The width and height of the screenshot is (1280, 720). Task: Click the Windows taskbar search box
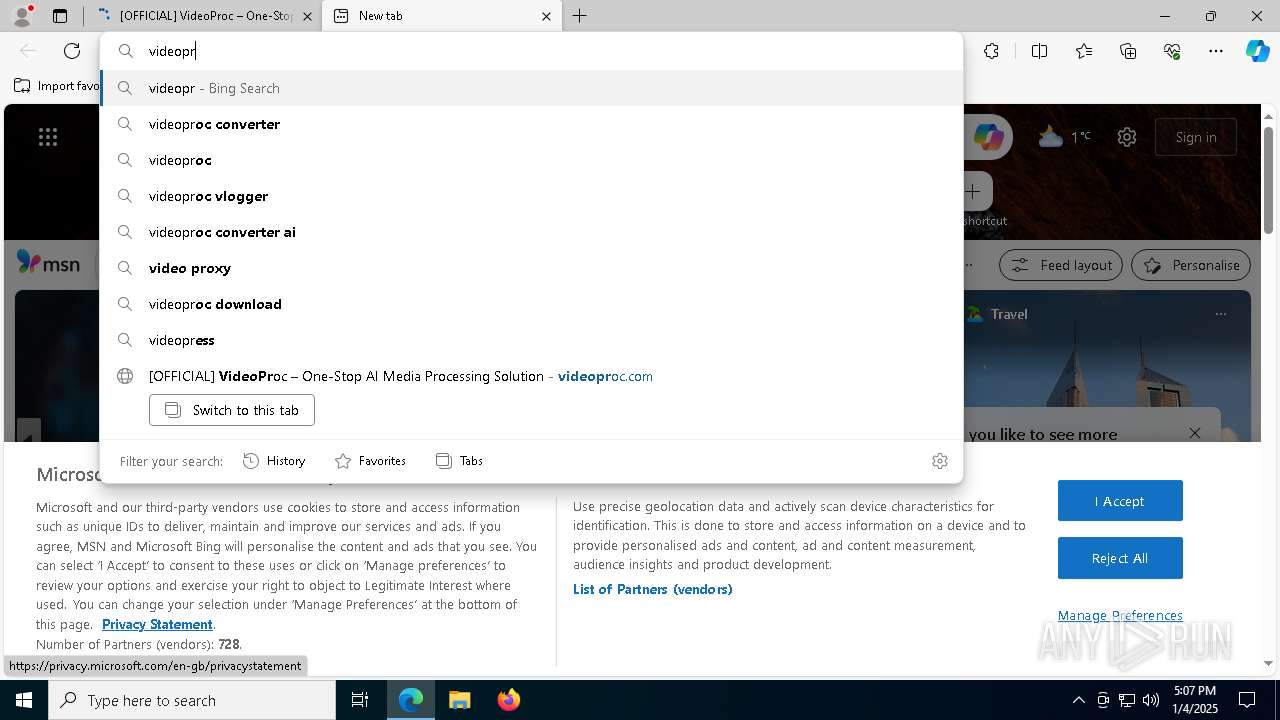[192, 700]
